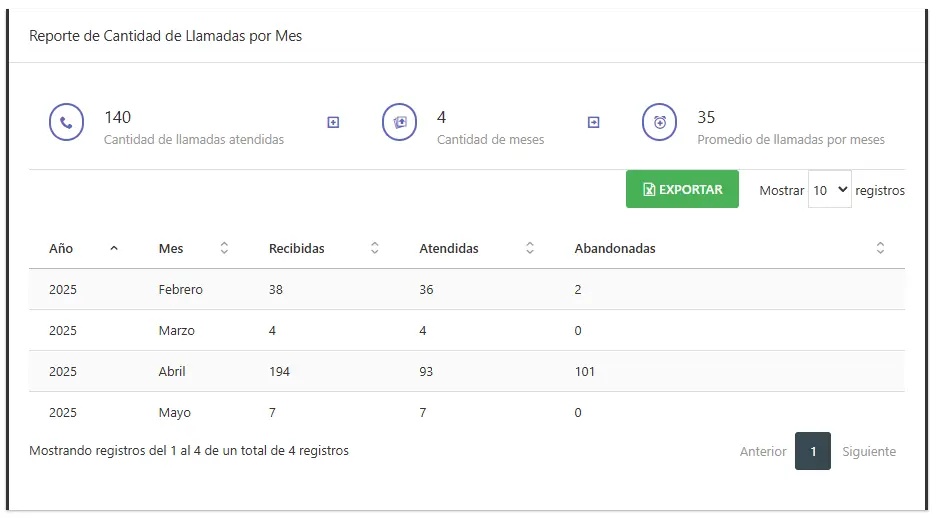Click Abandonadas value 101 in Abril row

pyautogui.click(x=584, y=372)
